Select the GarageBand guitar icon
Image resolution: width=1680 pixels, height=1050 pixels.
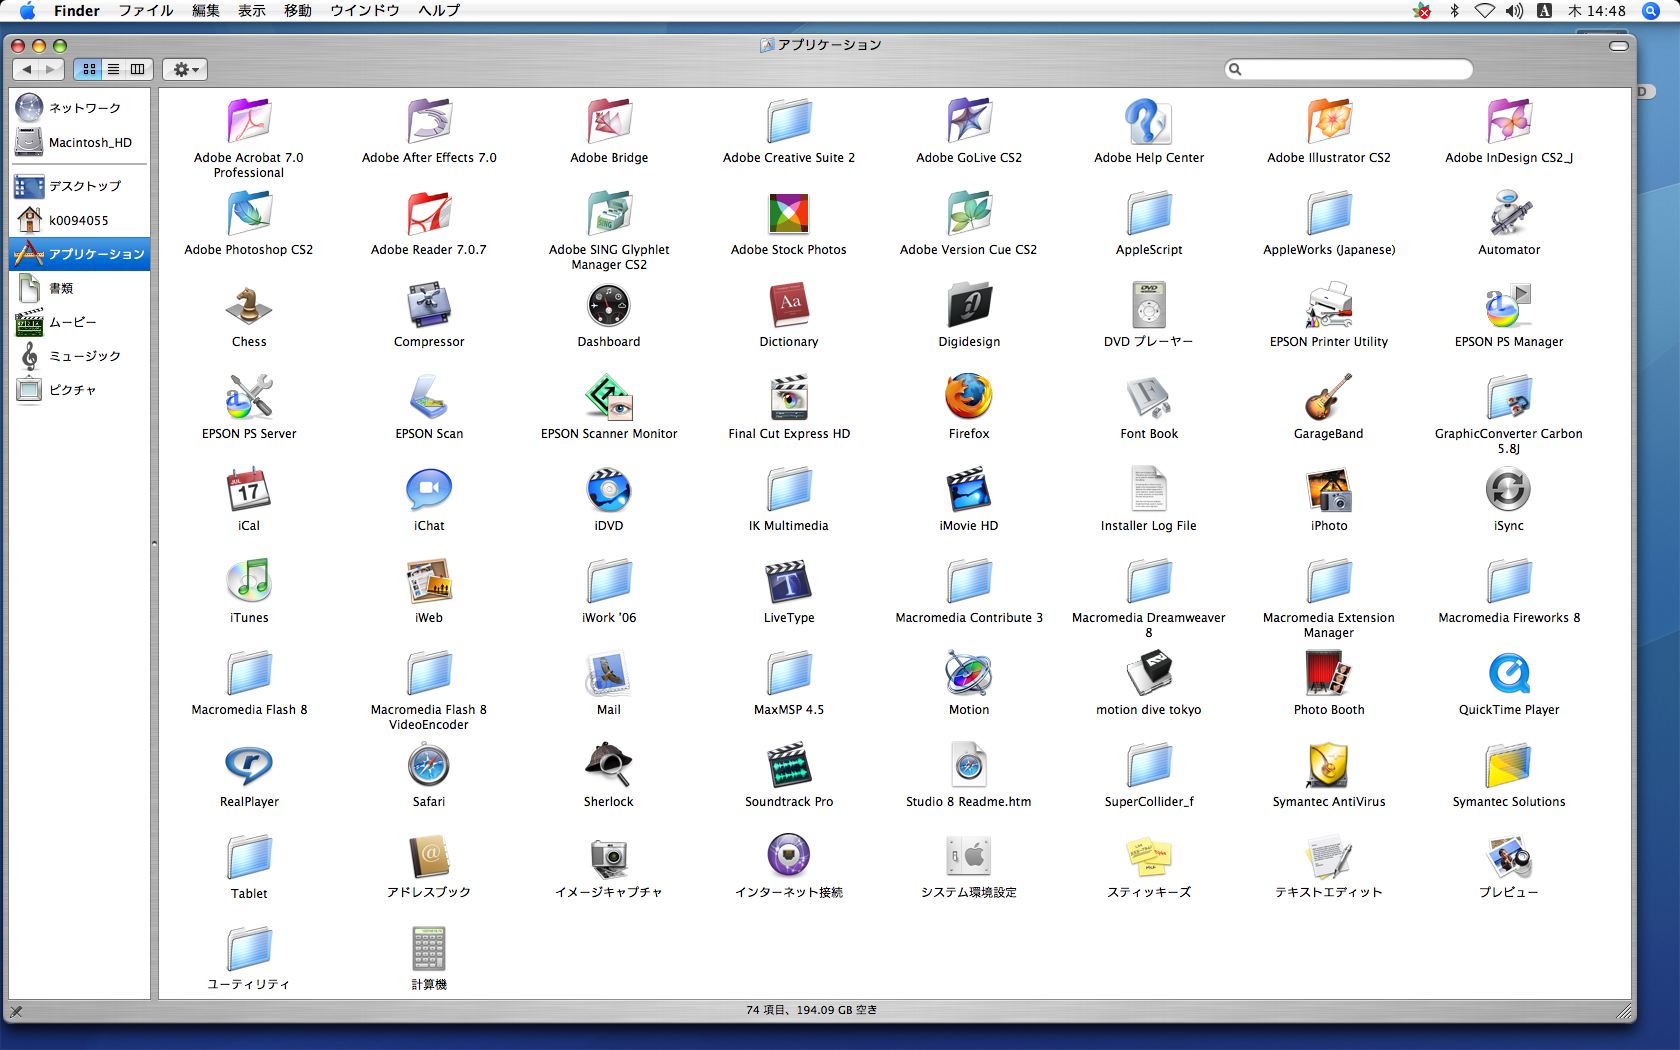[1329, 398]
